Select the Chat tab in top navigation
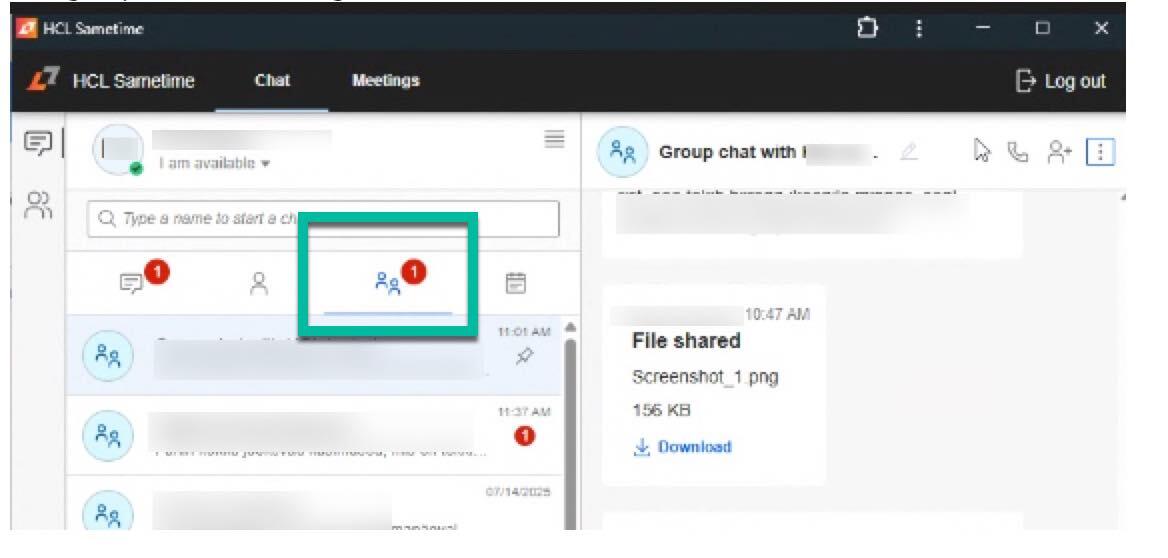1168x558 pixels. click(272, 81)
